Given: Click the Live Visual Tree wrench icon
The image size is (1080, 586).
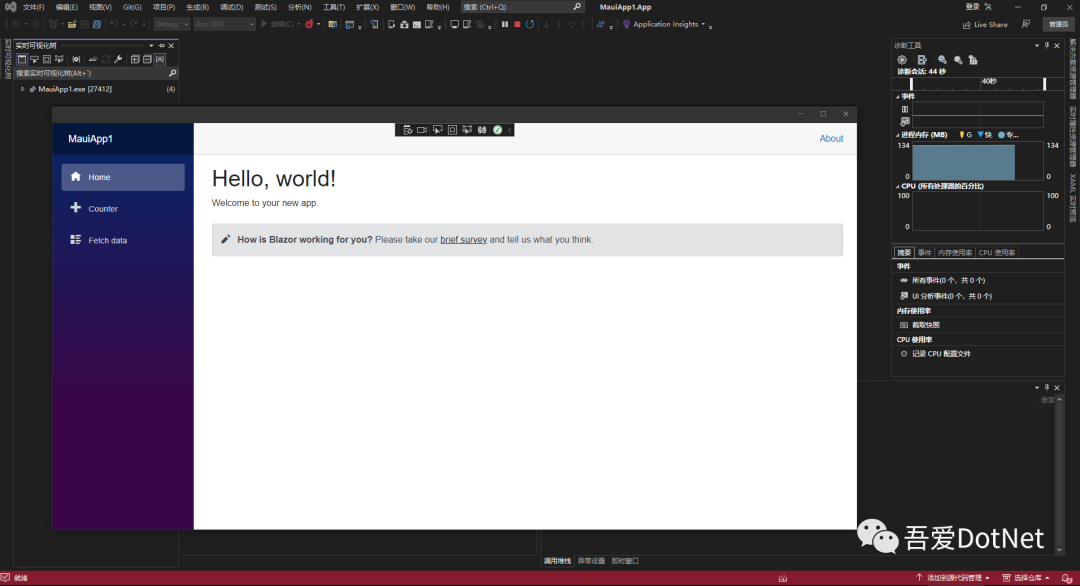Looking at the screenshot, I should coord(118,59).
